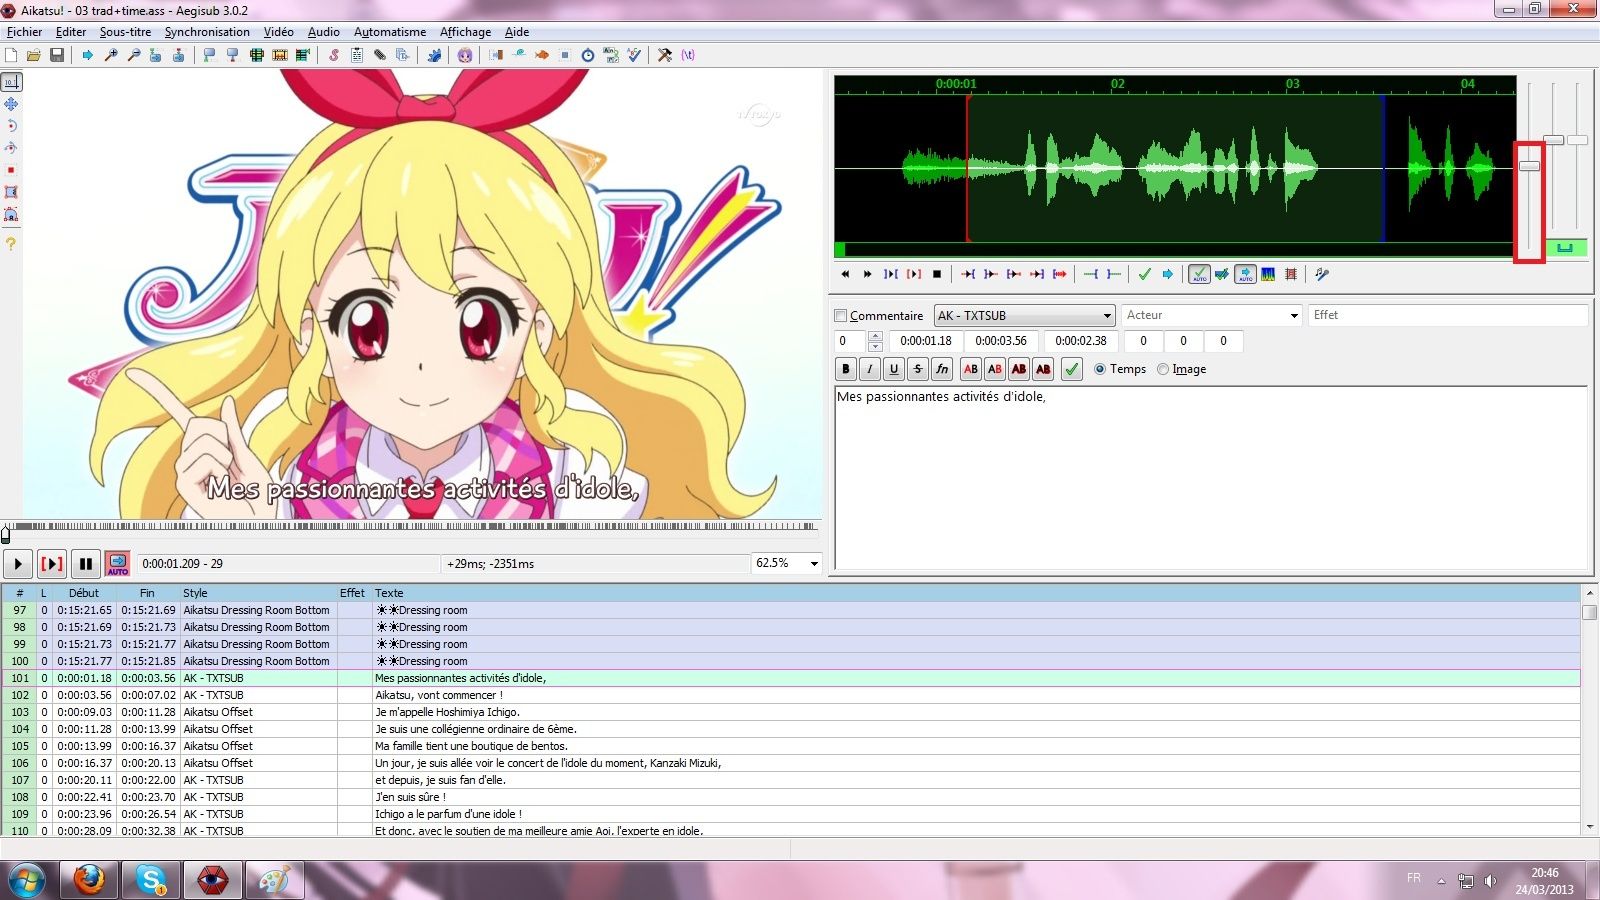Play current line under video

pos(52,564)
